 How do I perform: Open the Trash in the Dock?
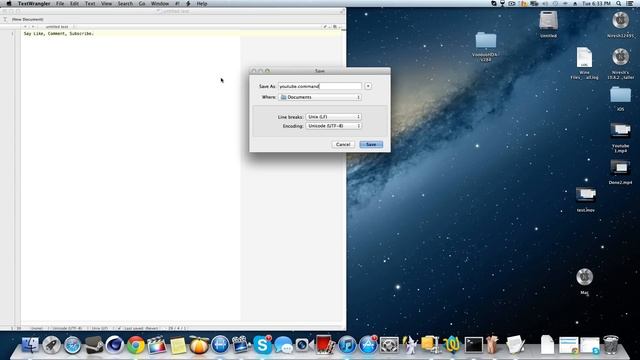(x=611, y=345)
